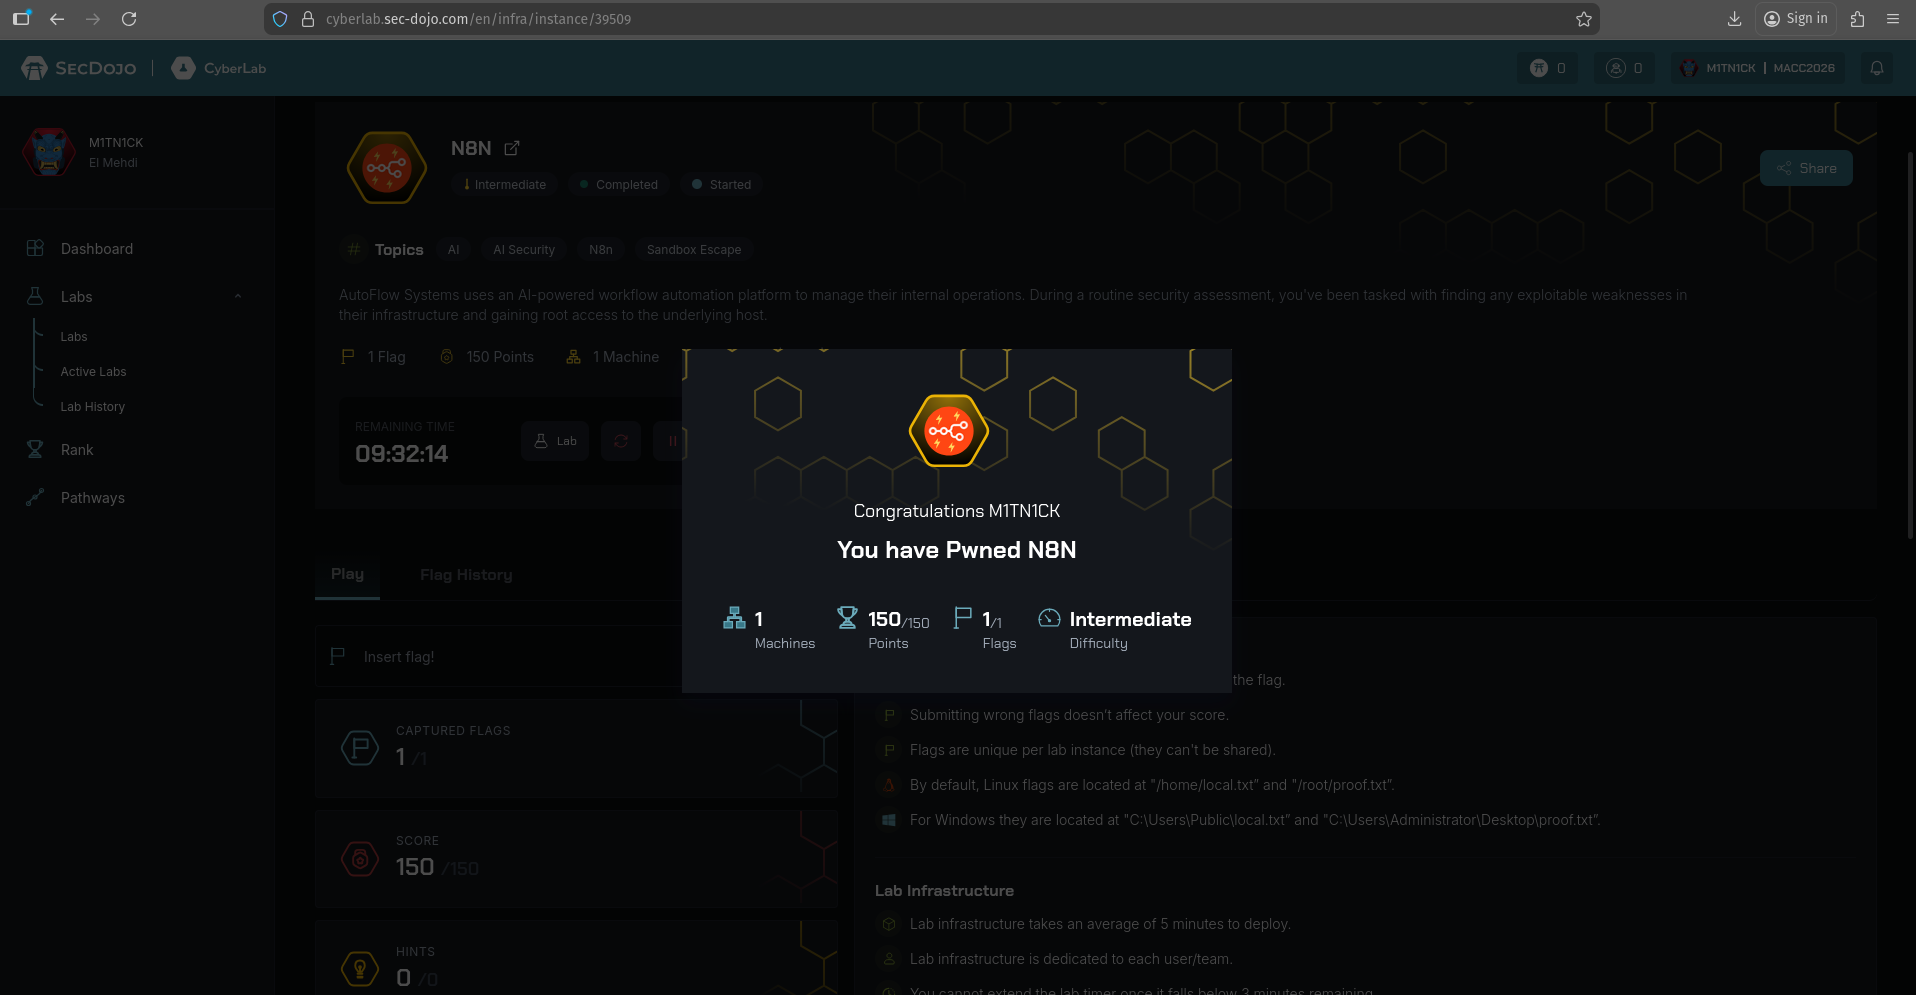Bookmark this page with star icon
The width and height of the screenshot is (1916, 995).
click(1584, 19)
